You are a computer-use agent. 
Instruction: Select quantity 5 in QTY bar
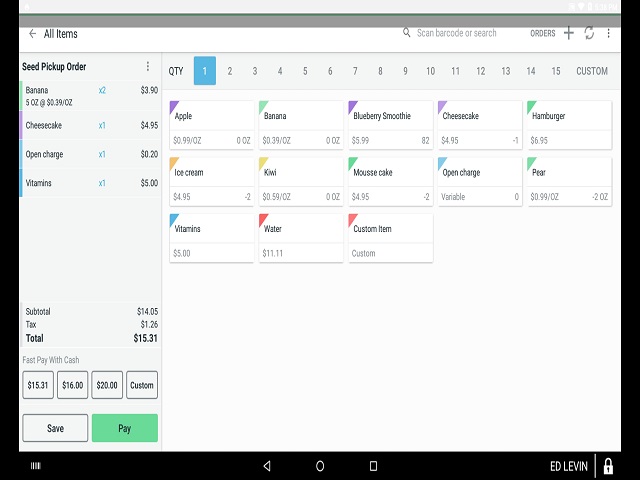pos(305,71)
